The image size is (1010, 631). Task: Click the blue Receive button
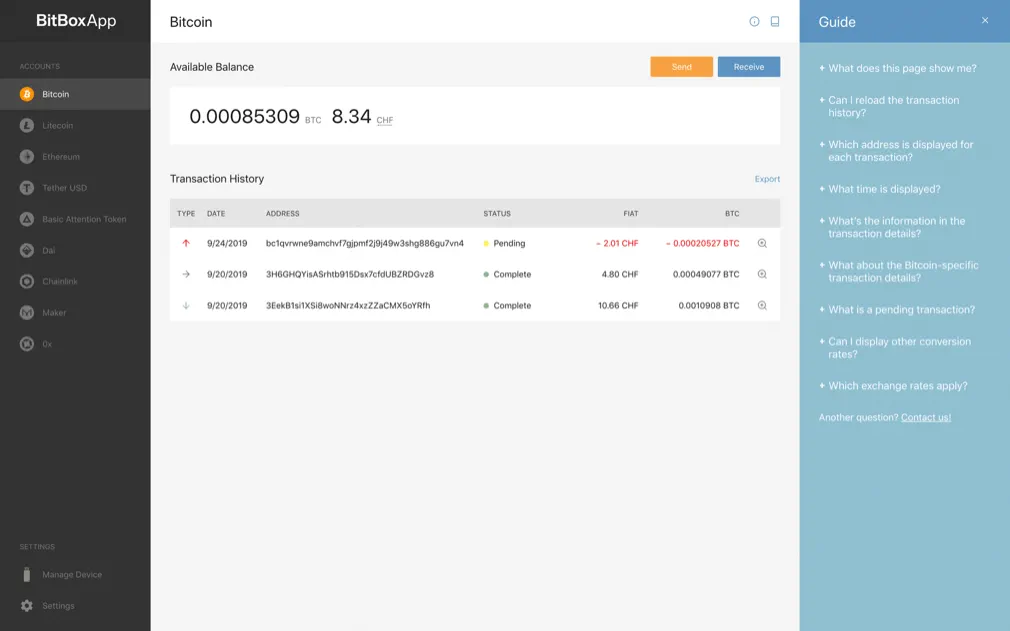[748, 67]
